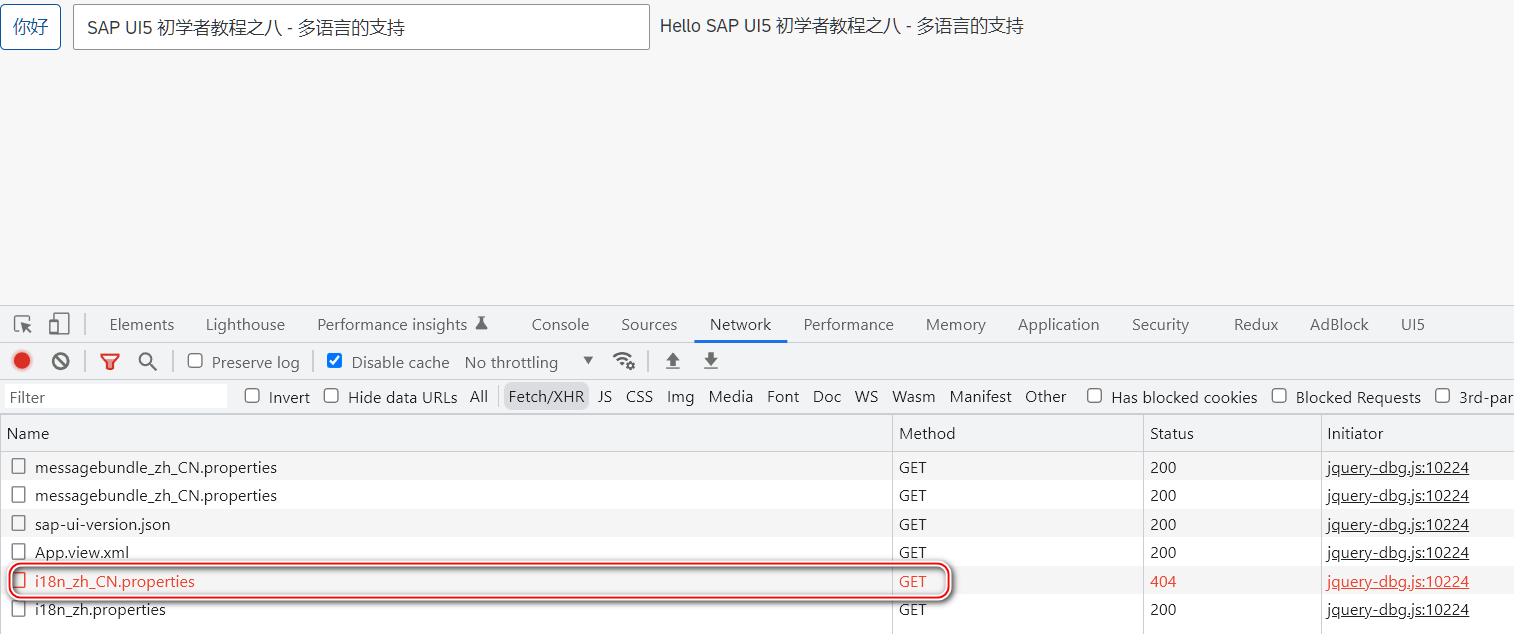
Task: Filter requests by Doc
Action: [827, 396]
